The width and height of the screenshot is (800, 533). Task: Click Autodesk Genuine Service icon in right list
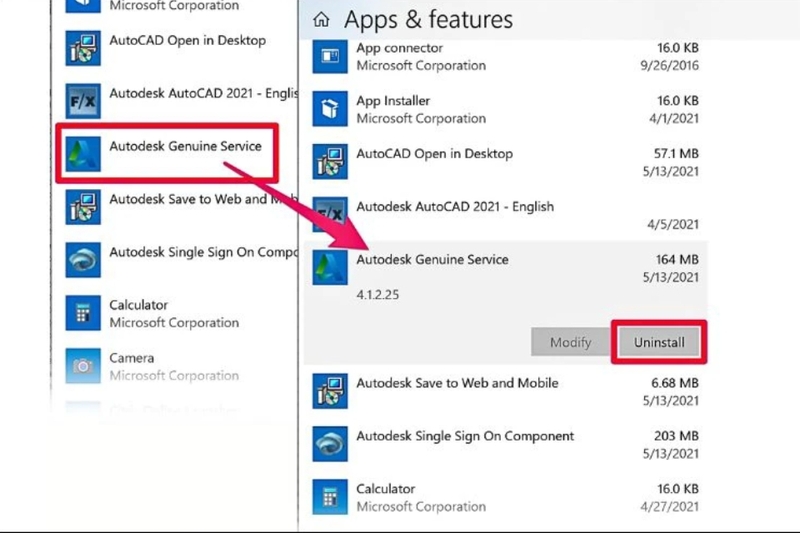tap(330, 268)
